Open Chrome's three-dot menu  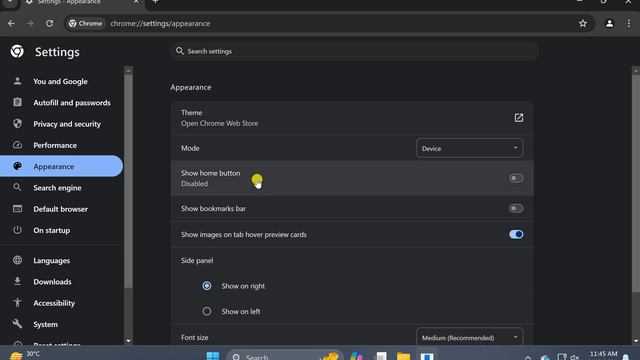click(x=629, y=24)
